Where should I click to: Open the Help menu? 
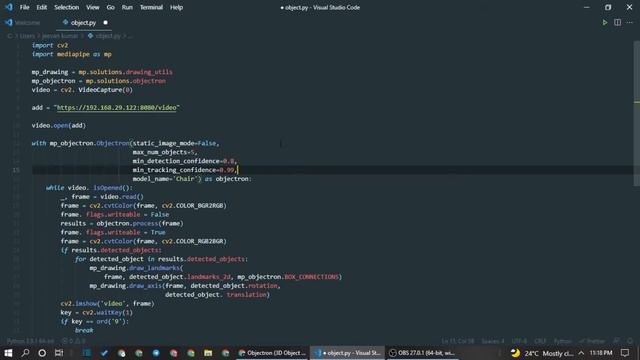click(176, 7)
